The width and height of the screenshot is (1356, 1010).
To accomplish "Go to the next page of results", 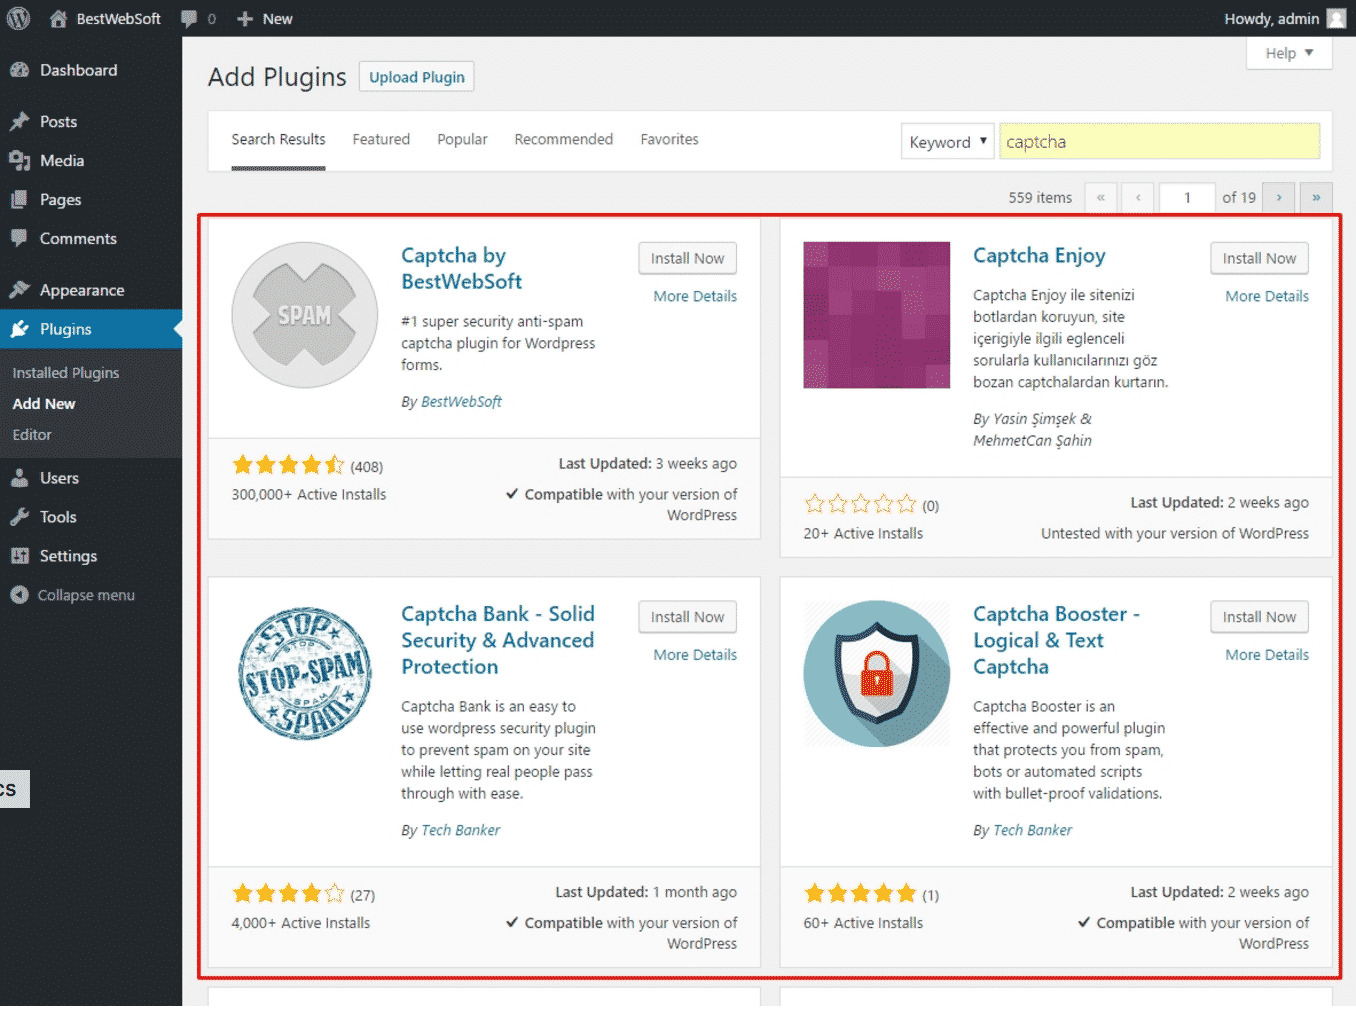I will click(x=1279, y=197).
